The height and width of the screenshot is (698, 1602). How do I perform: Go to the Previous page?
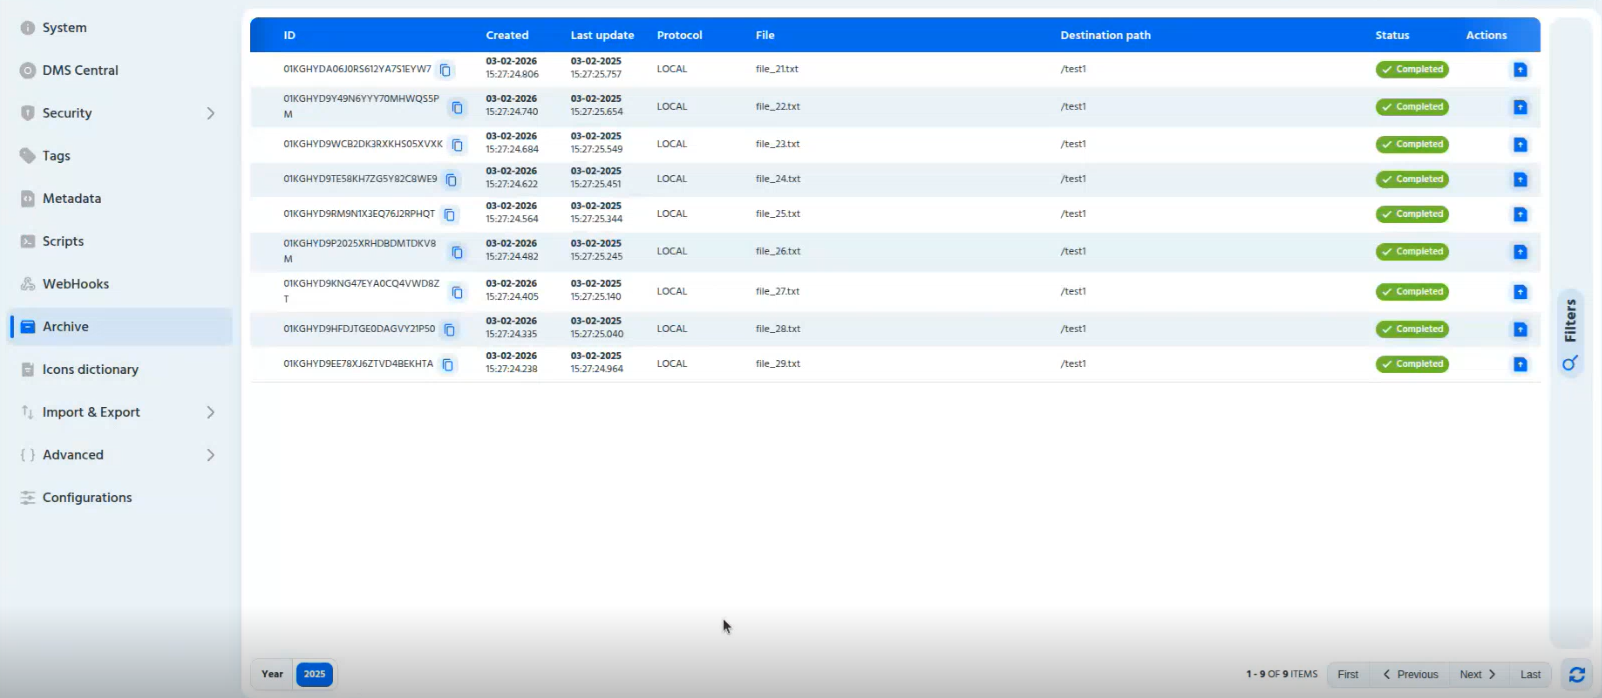click(x=1410, y=674)
